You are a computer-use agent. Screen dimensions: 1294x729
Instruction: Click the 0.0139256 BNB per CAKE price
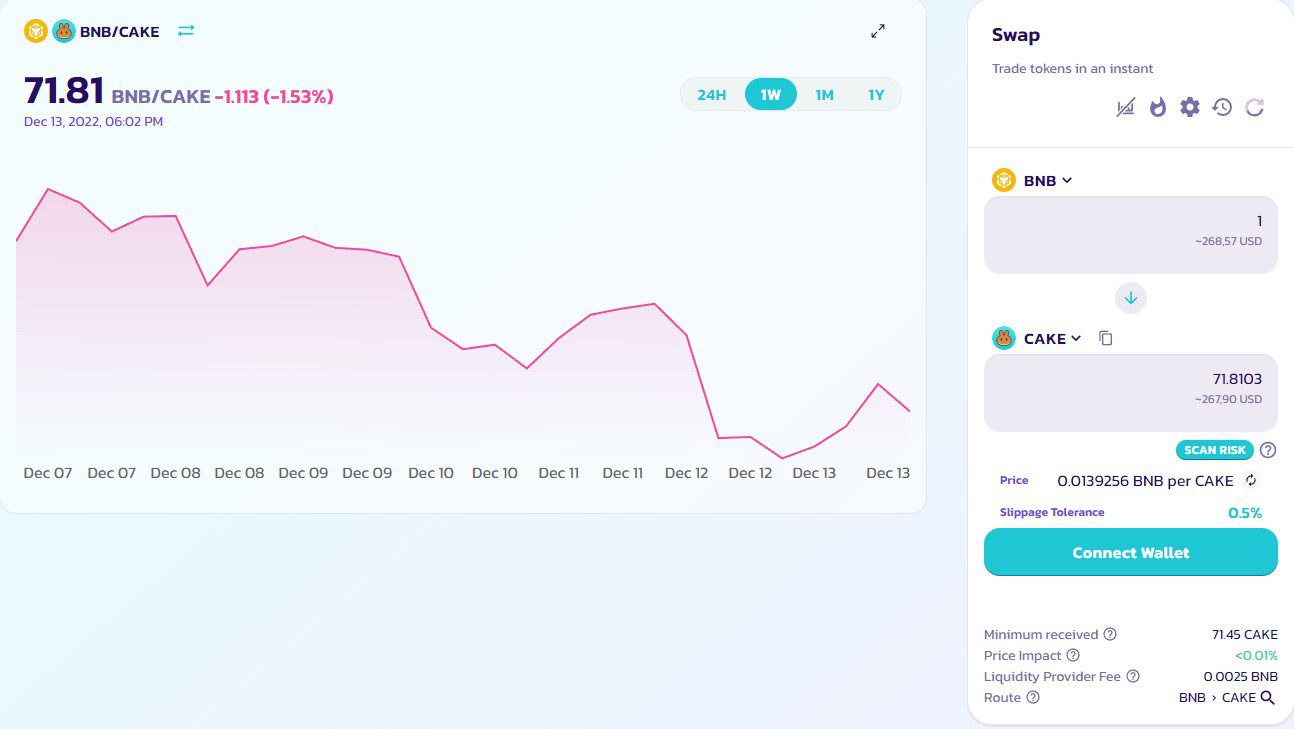click(x=1145, y=481)
